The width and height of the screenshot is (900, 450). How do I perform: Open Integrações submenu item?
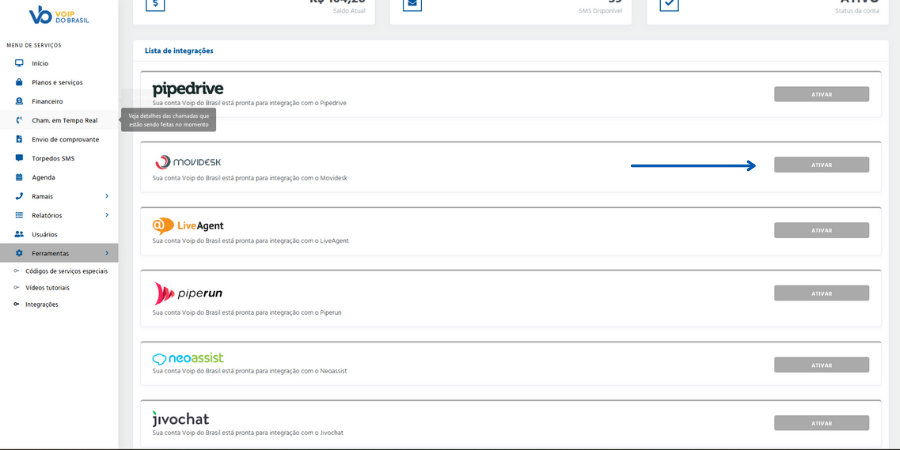[x=42, y=304]
